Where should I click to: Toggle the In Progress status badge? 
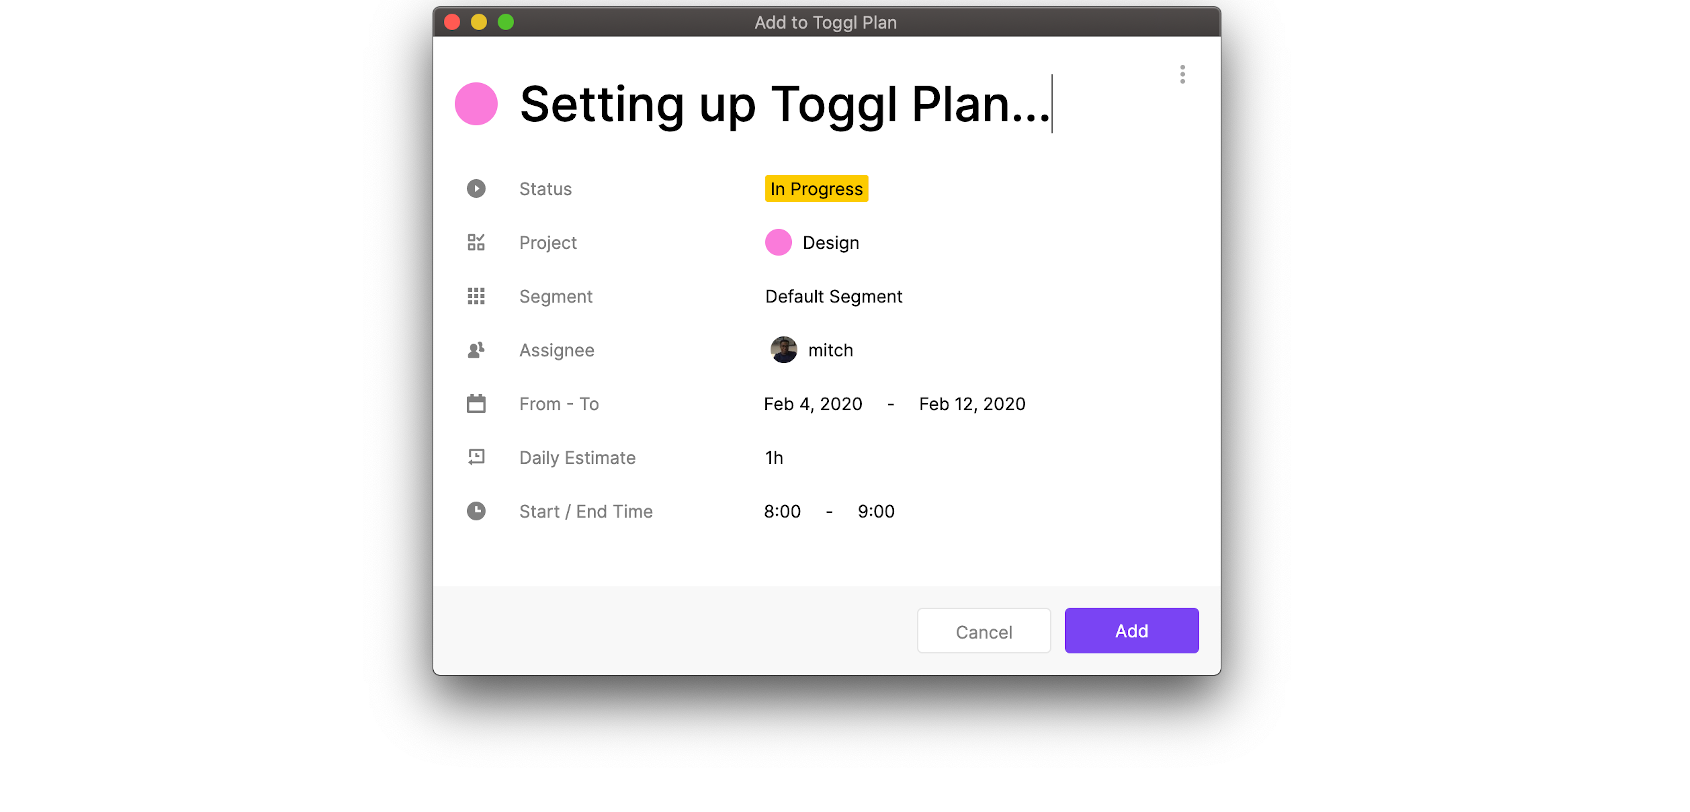click(x=816, y=188)
